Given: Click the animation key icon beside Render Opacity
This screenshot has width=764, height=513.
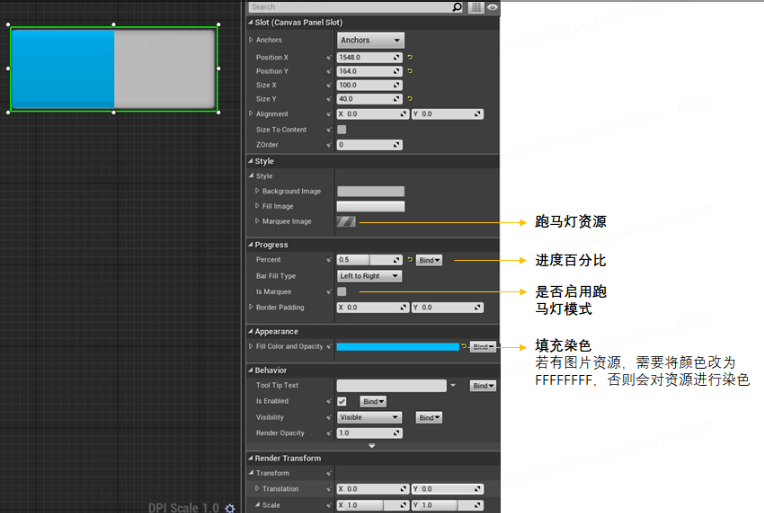Looking at the screenshot, I should click(x=329, y=433).
